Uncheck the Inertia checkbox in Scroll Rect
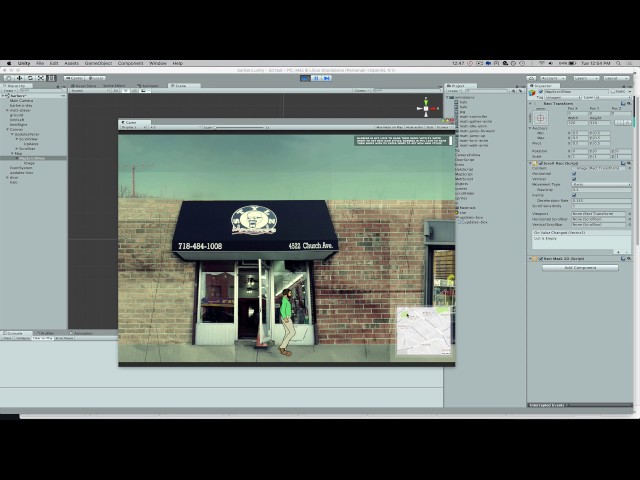This screenshot has width=640, height=480. click(574, 195)
